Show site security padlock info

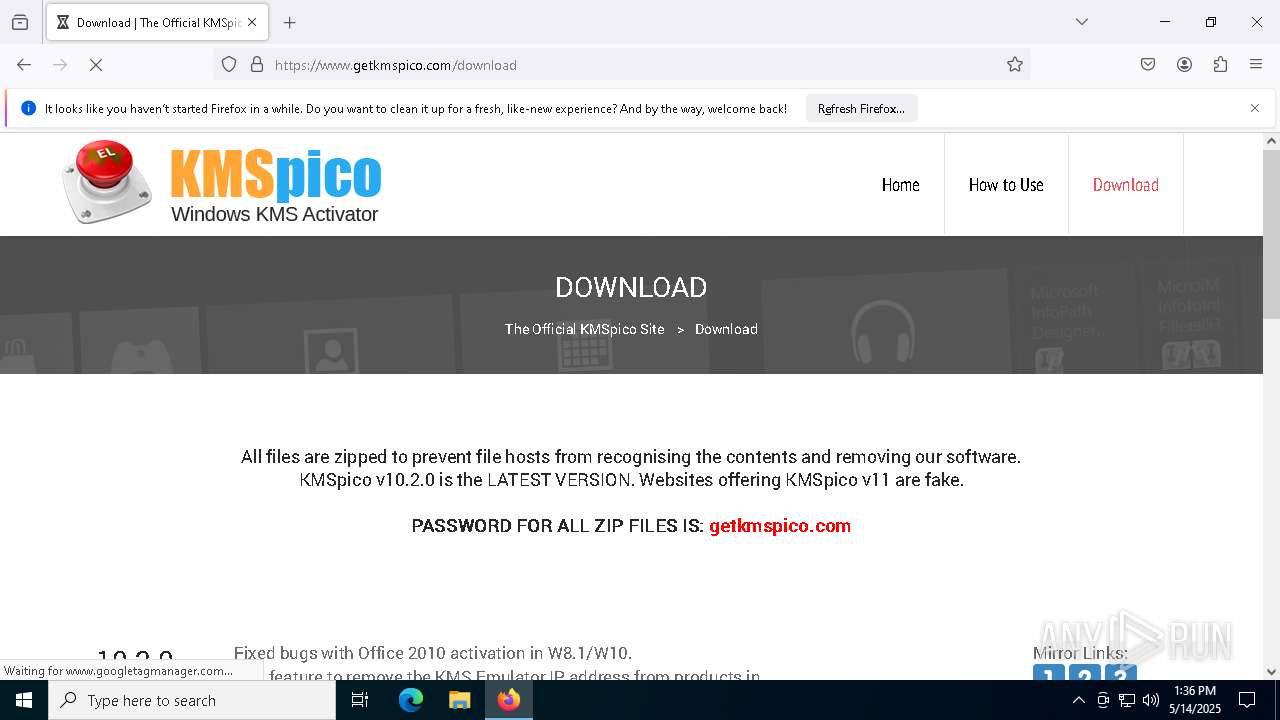257,65
